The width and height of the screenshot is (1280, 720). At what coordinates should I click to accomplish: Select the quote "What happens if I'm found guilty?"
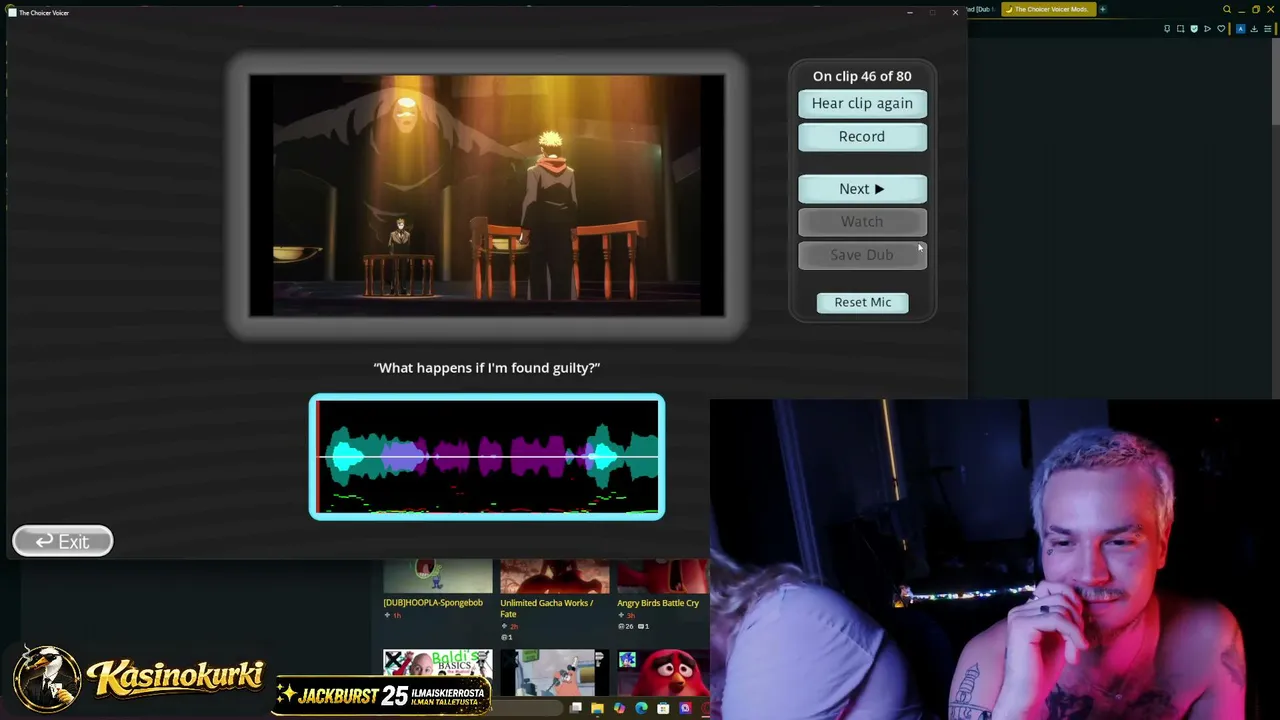pyautogui.click(x=487, y=368)
